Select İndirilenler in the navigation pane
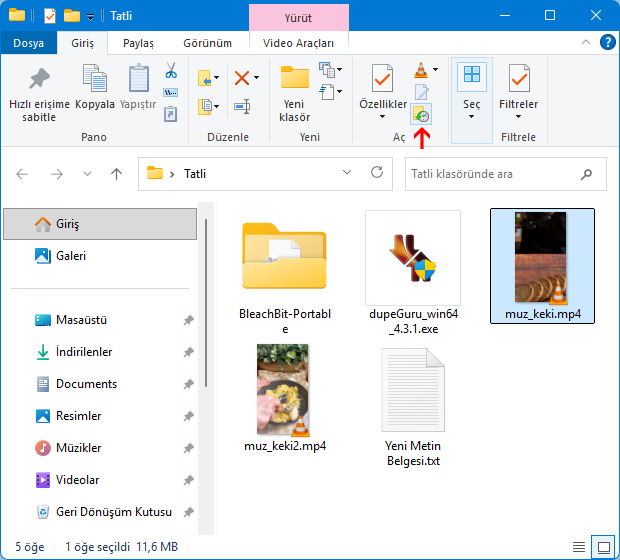The image size is (620, 560). click(83, 352)
